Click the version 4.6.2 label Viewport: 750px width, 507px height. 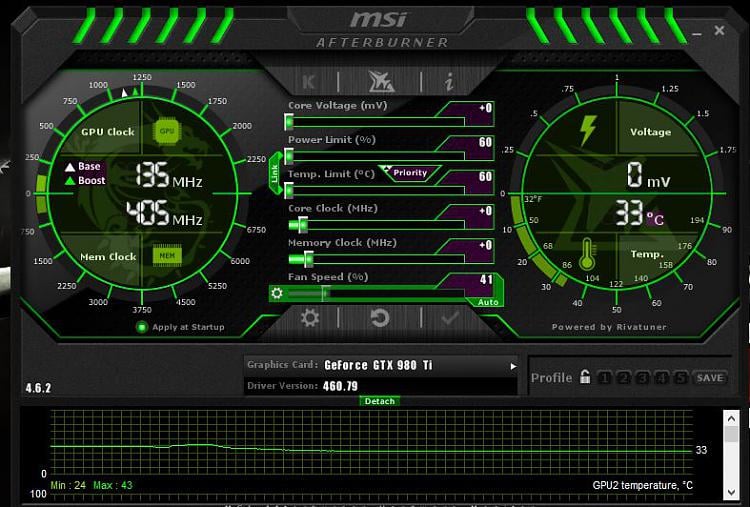pyautogui.click(x=38, y=388)
